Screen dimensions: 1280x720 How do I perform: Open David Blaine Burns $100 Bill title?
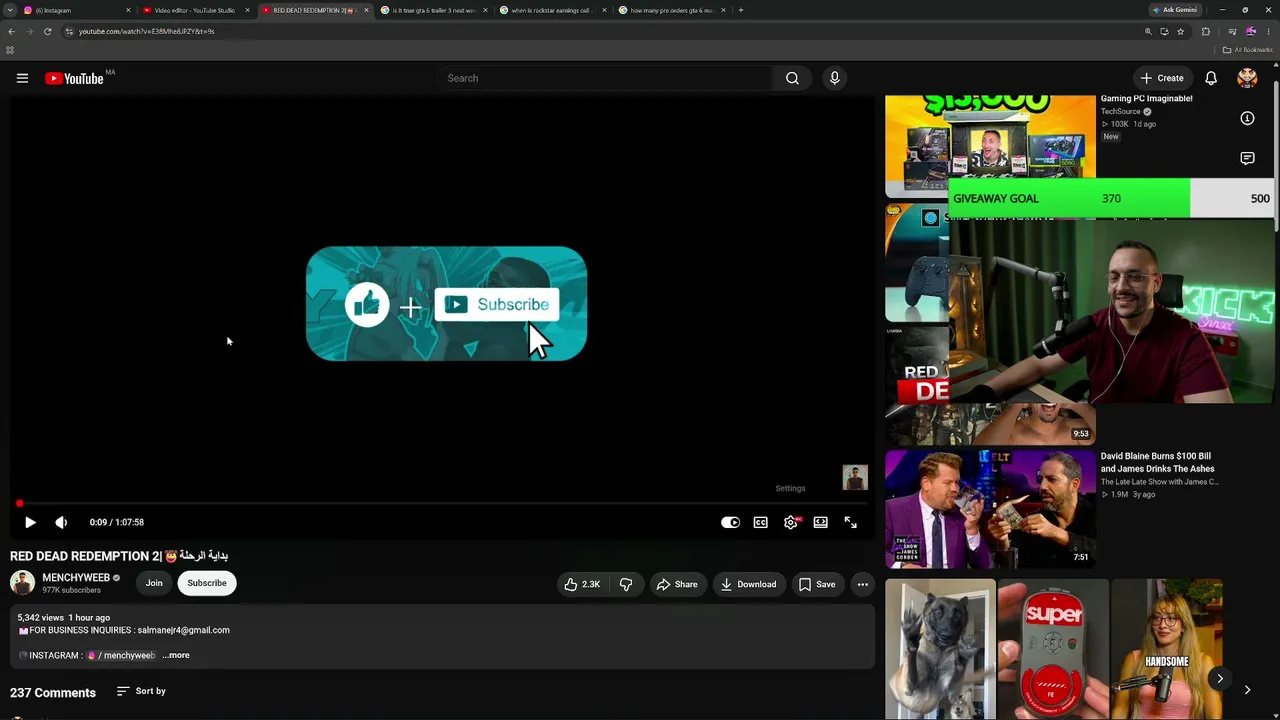[x=1157, y=462]
